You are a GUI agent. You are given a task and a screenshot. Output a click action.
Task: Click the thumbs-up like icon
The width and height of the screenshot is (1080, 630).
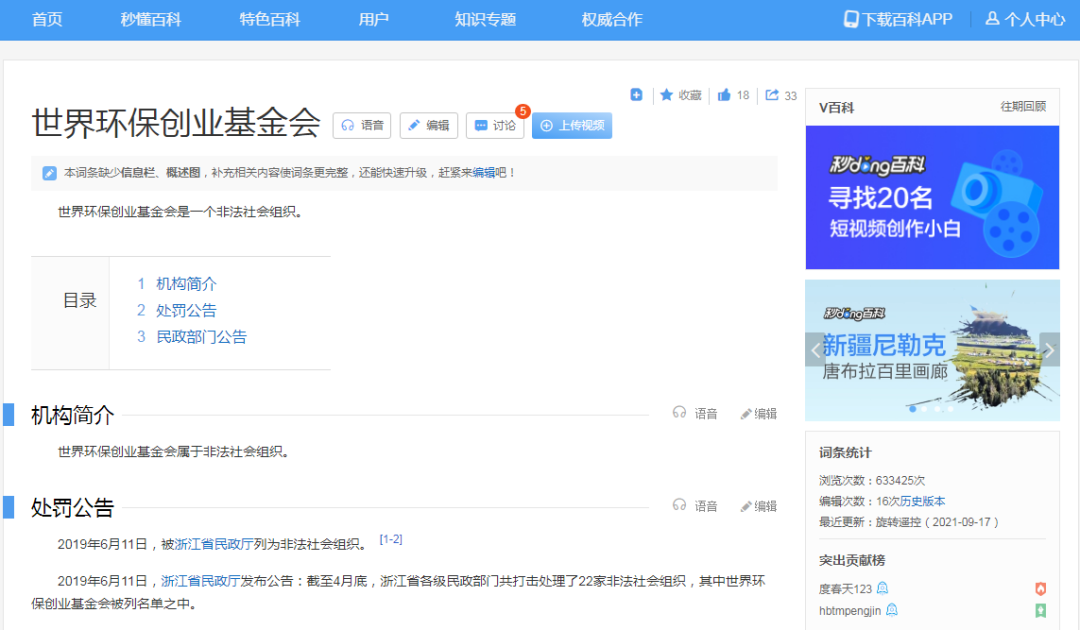[724, 95]
